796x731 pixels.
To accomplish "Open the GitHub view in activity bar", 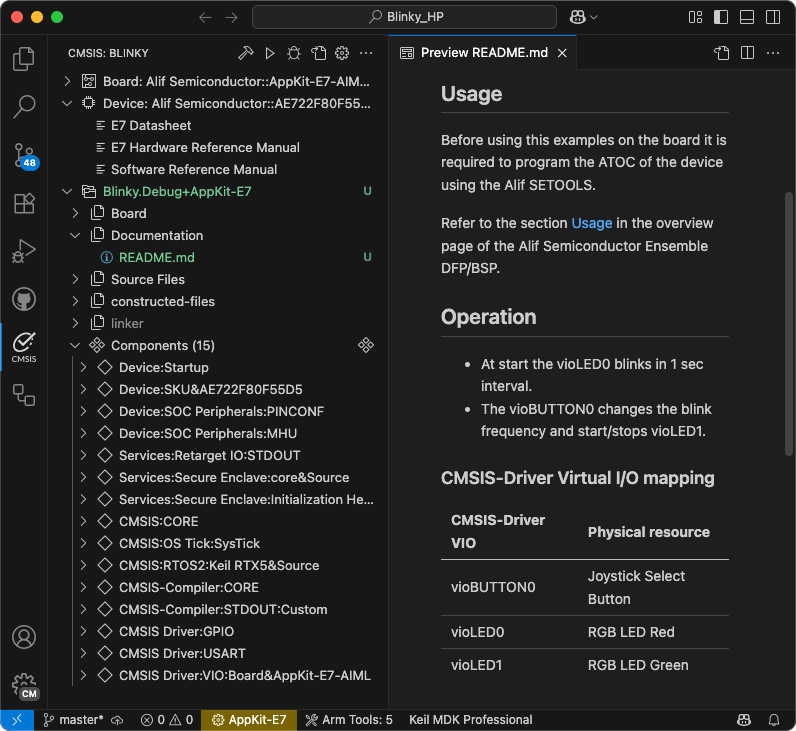I will 24,299.
